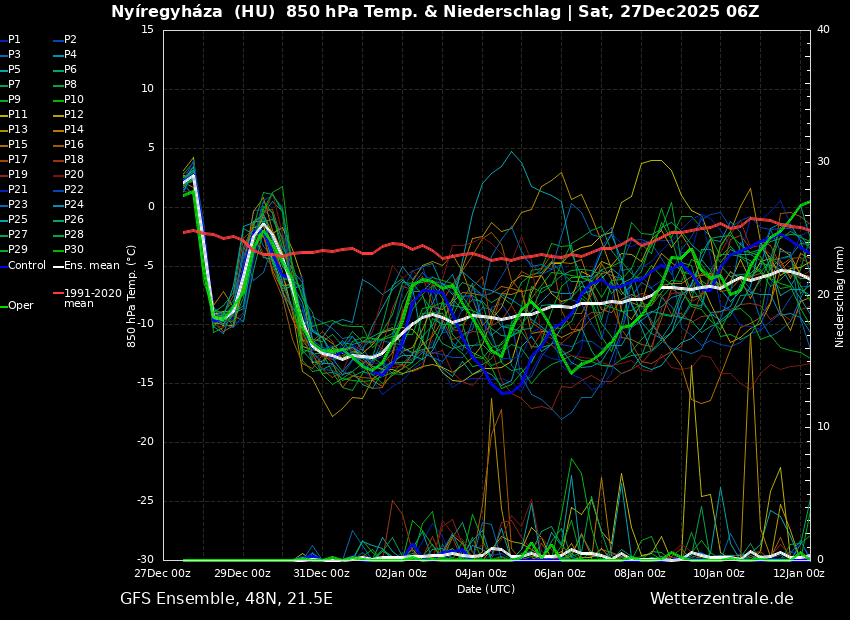The height and width of the screenshot is (620, 850).
Task: Select the Oper legend entry
Action: pyautogui.click(x=20, y=306)
